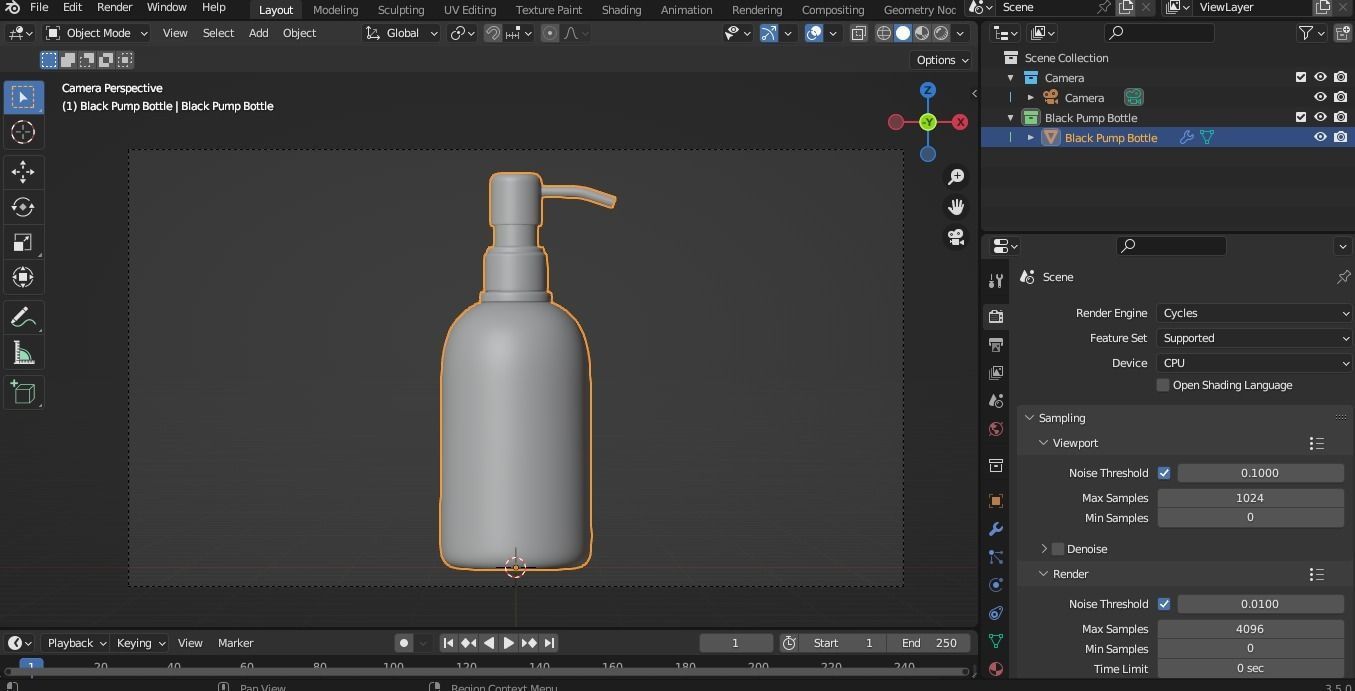
Task: Open the Feature Set dropdown
Action: click(1254, 338)
